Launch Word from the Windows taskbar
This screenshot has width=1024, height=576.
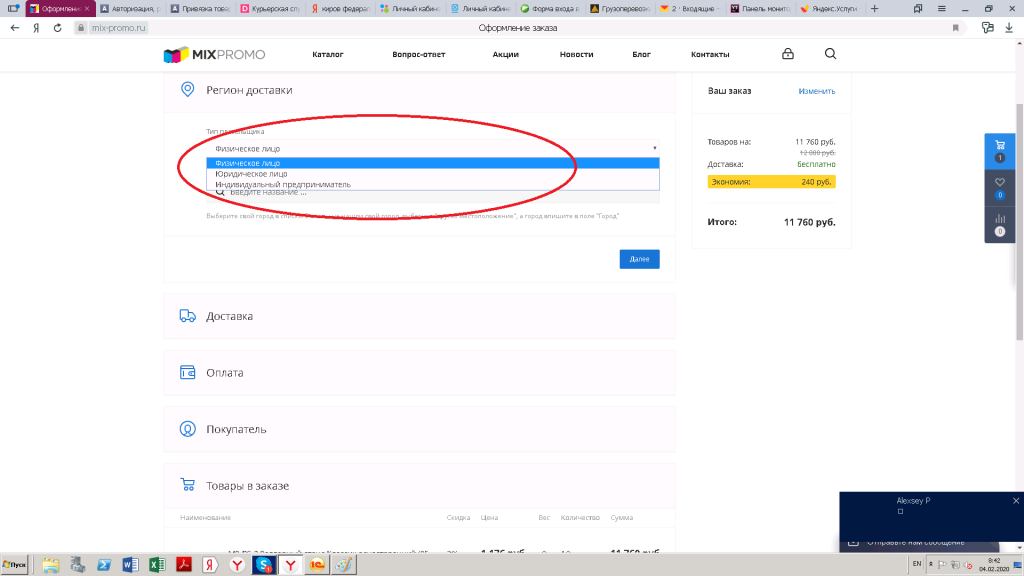tap(129, 565)
